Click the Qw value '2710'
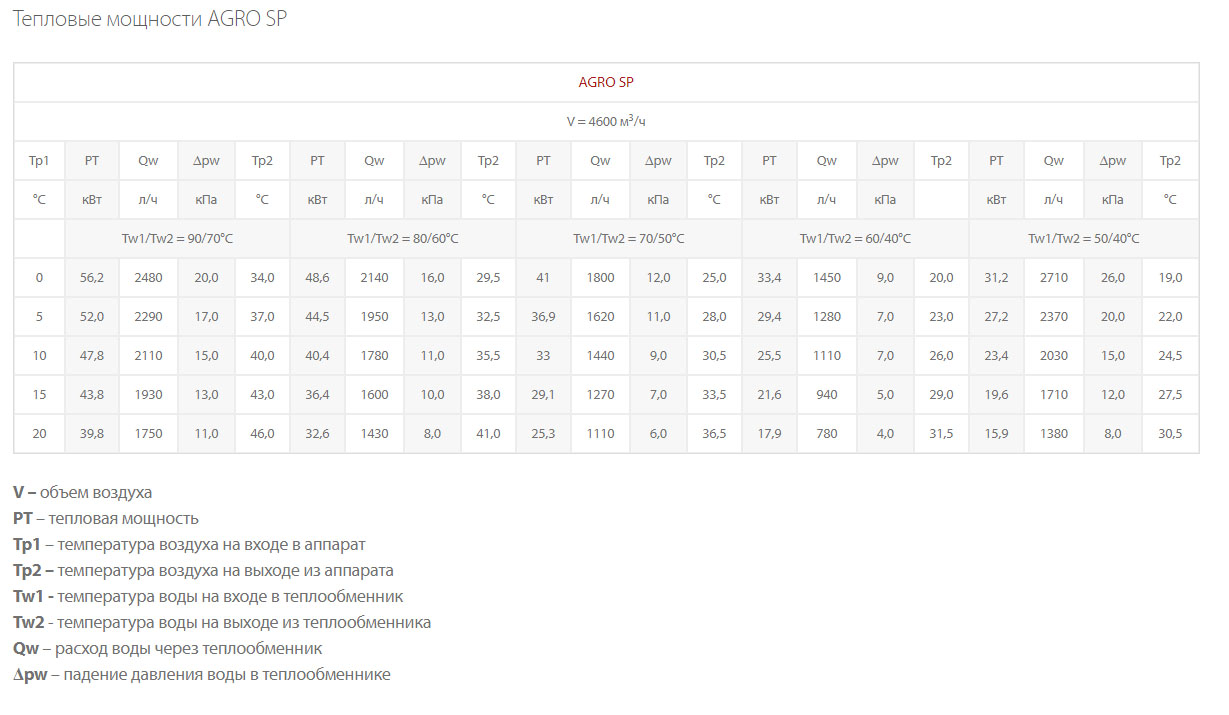1229x715 pixels. coord(1054,277)
